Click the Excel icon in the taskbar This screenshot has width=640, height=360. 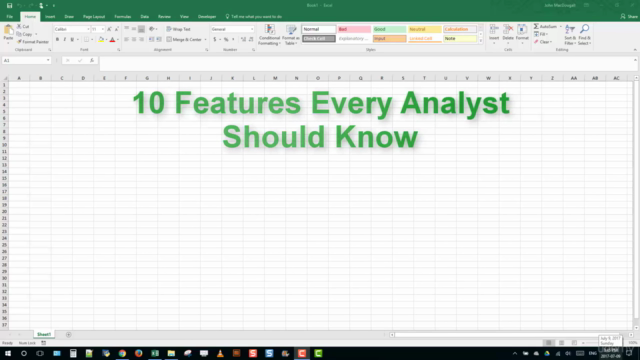click(x=155, y=353)
